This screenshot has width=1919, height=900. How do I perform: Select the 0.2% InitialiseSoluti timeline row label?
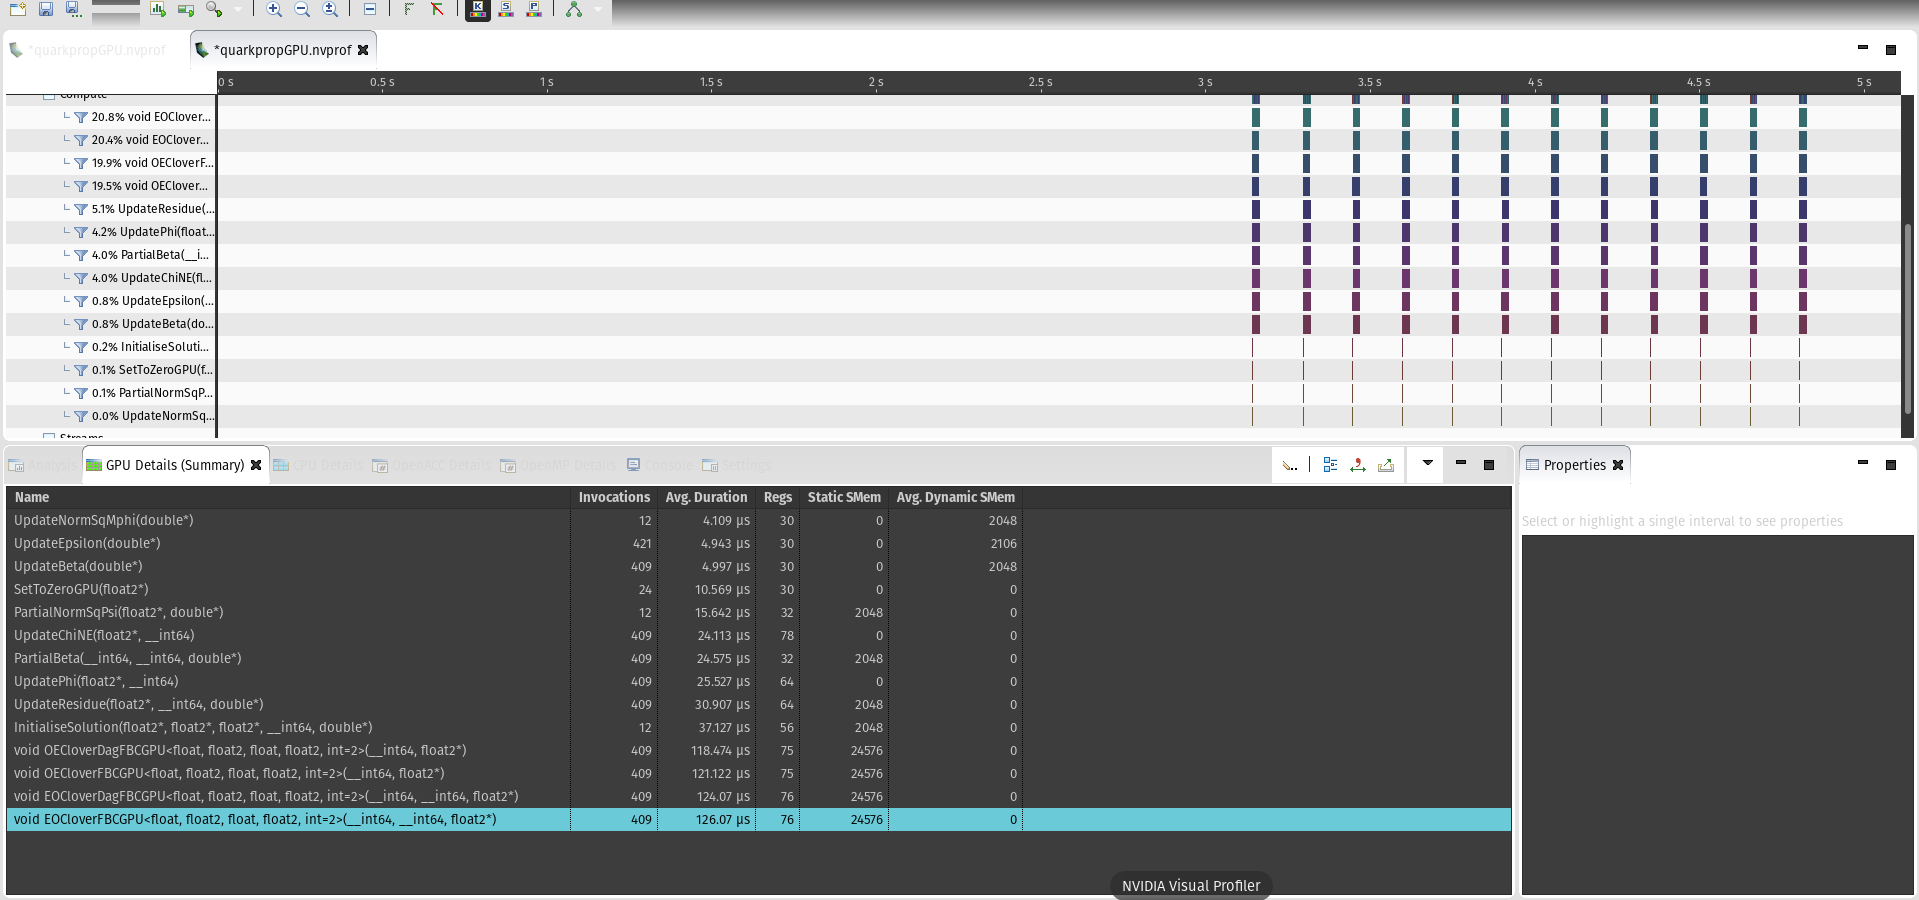click(x=150, y=347)
